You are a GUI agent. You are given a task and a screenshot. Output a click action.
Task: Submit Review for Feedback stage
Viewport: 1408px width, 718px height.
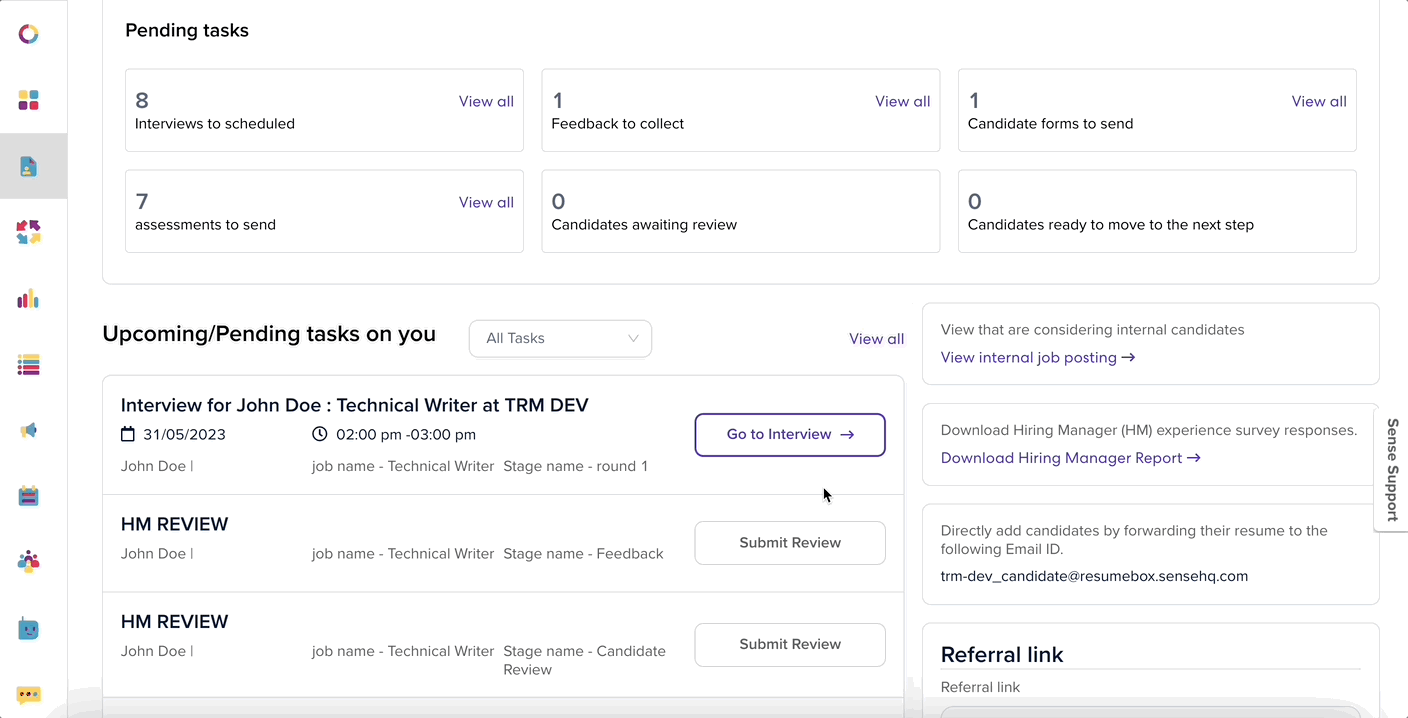pos(790,543)
